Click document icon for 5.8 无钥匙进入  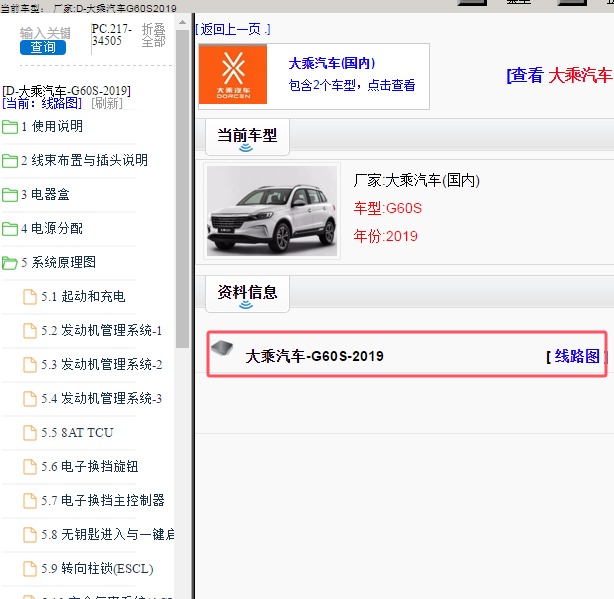pyautogui.click(x=30, y=535)
